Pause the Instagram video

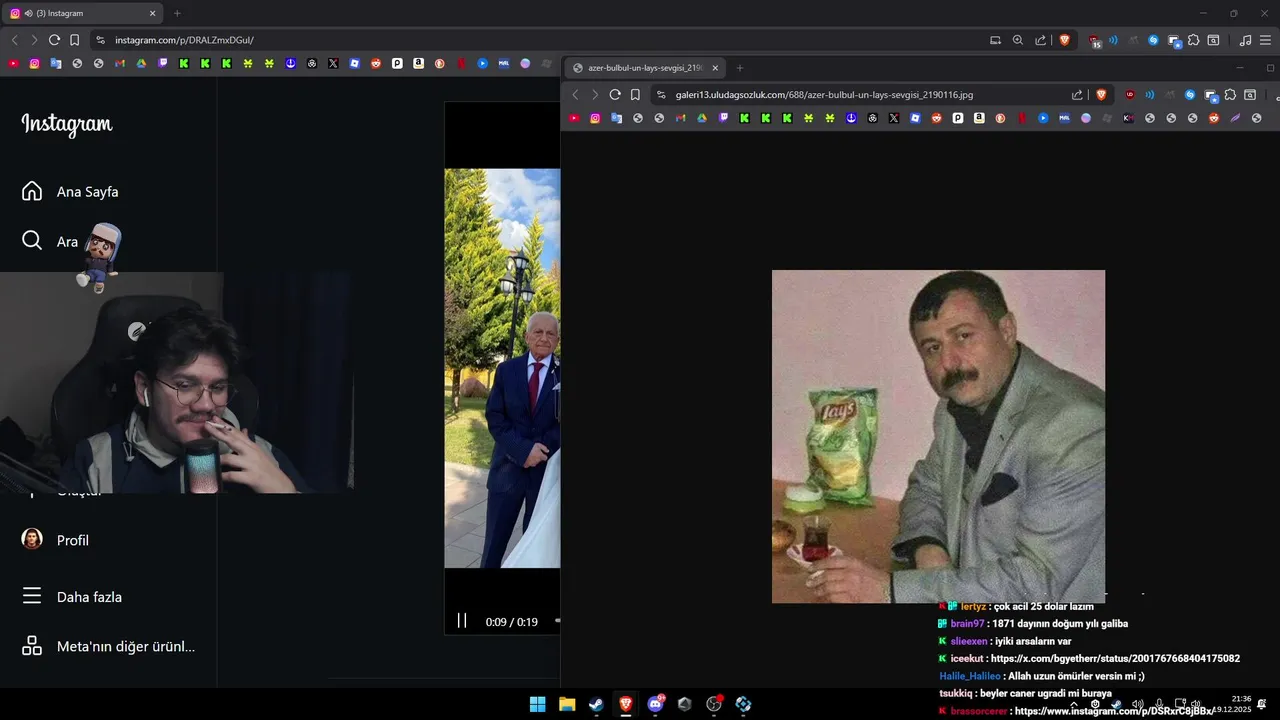point(462,621)
